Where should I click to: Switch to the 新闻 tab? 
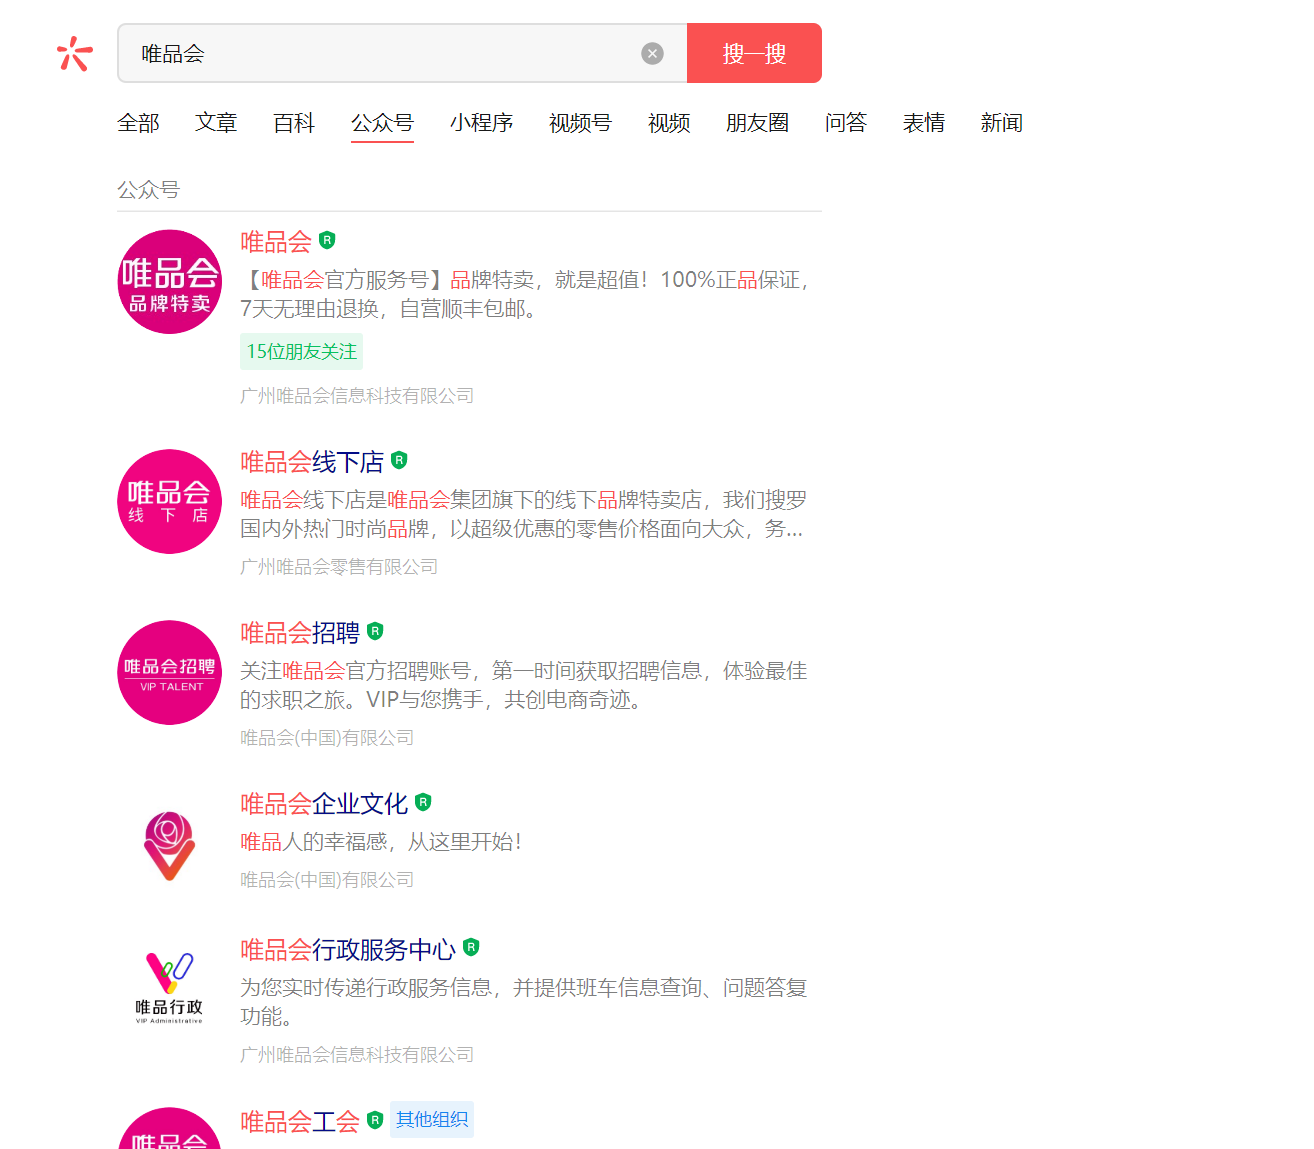point(1002,123)
